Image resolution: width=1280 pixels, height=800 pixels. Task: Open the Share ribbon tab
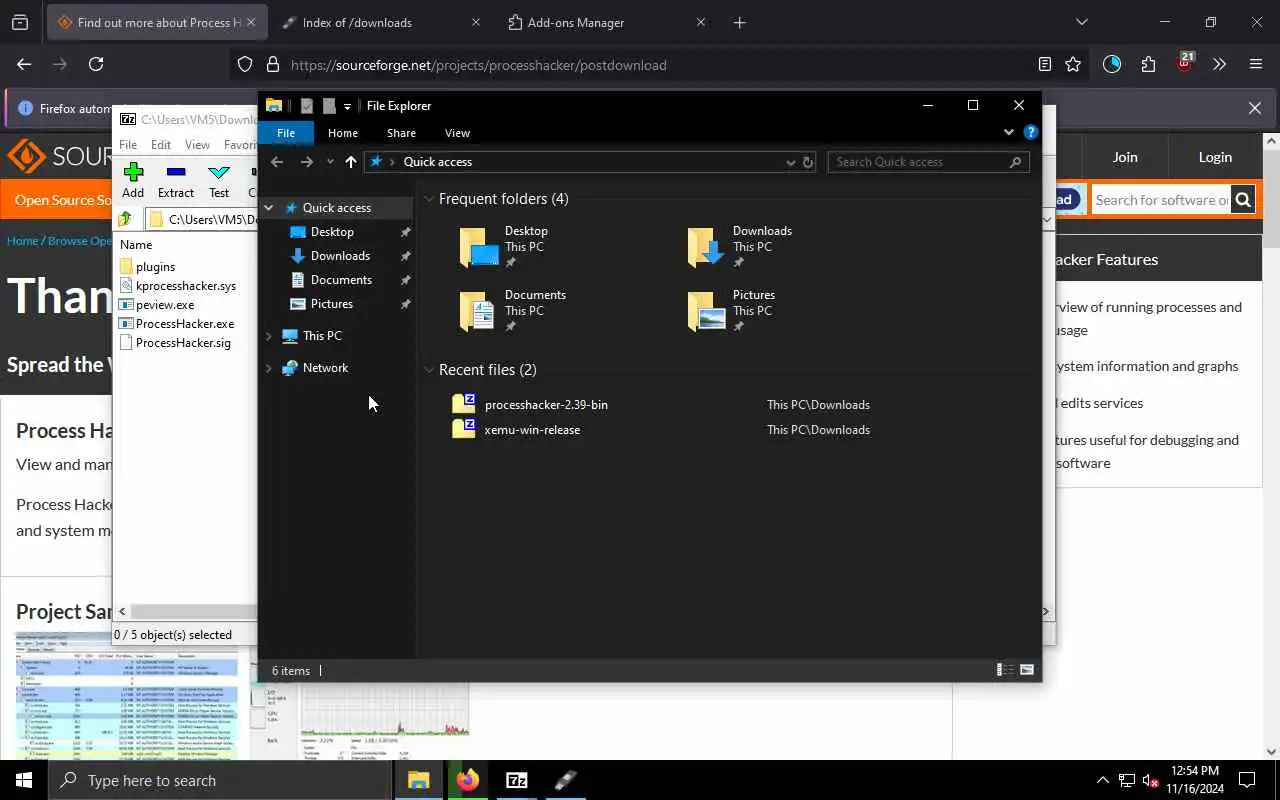(x=401, y=133)
